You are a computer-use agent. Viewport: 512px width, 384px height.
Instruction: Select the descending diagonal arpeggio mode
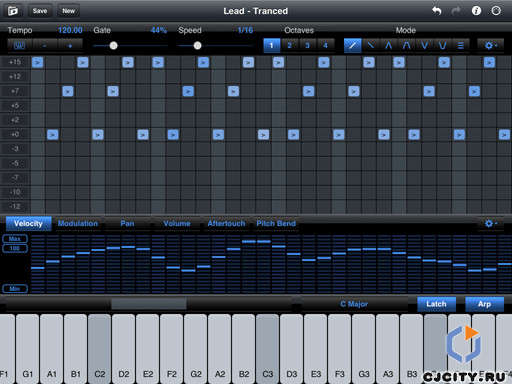point(370,45)
